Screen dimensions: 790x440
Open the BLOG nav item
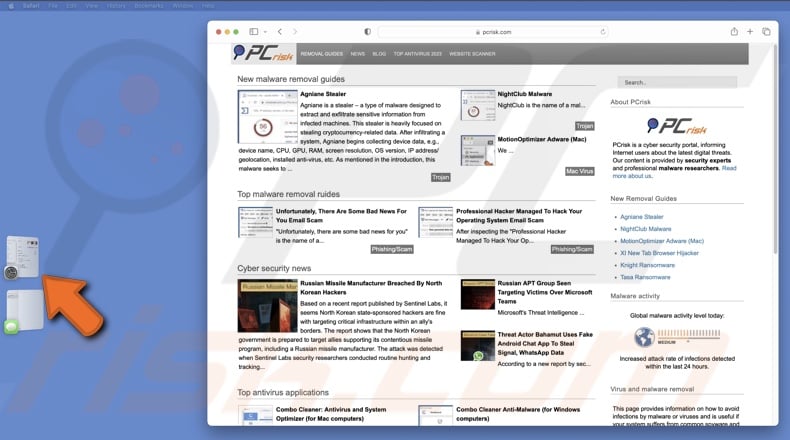click(x=379, y=54)
